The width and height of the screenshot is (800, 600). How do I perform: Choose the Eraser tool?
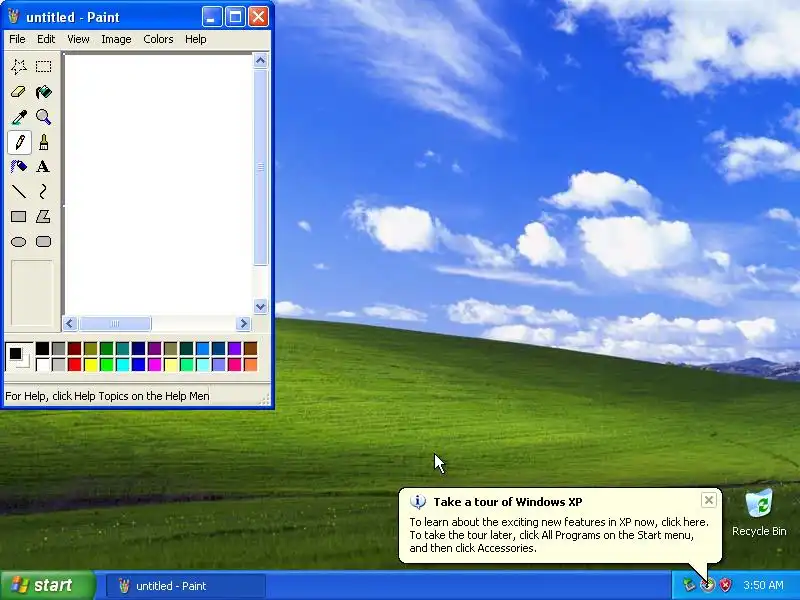point(19,92)
